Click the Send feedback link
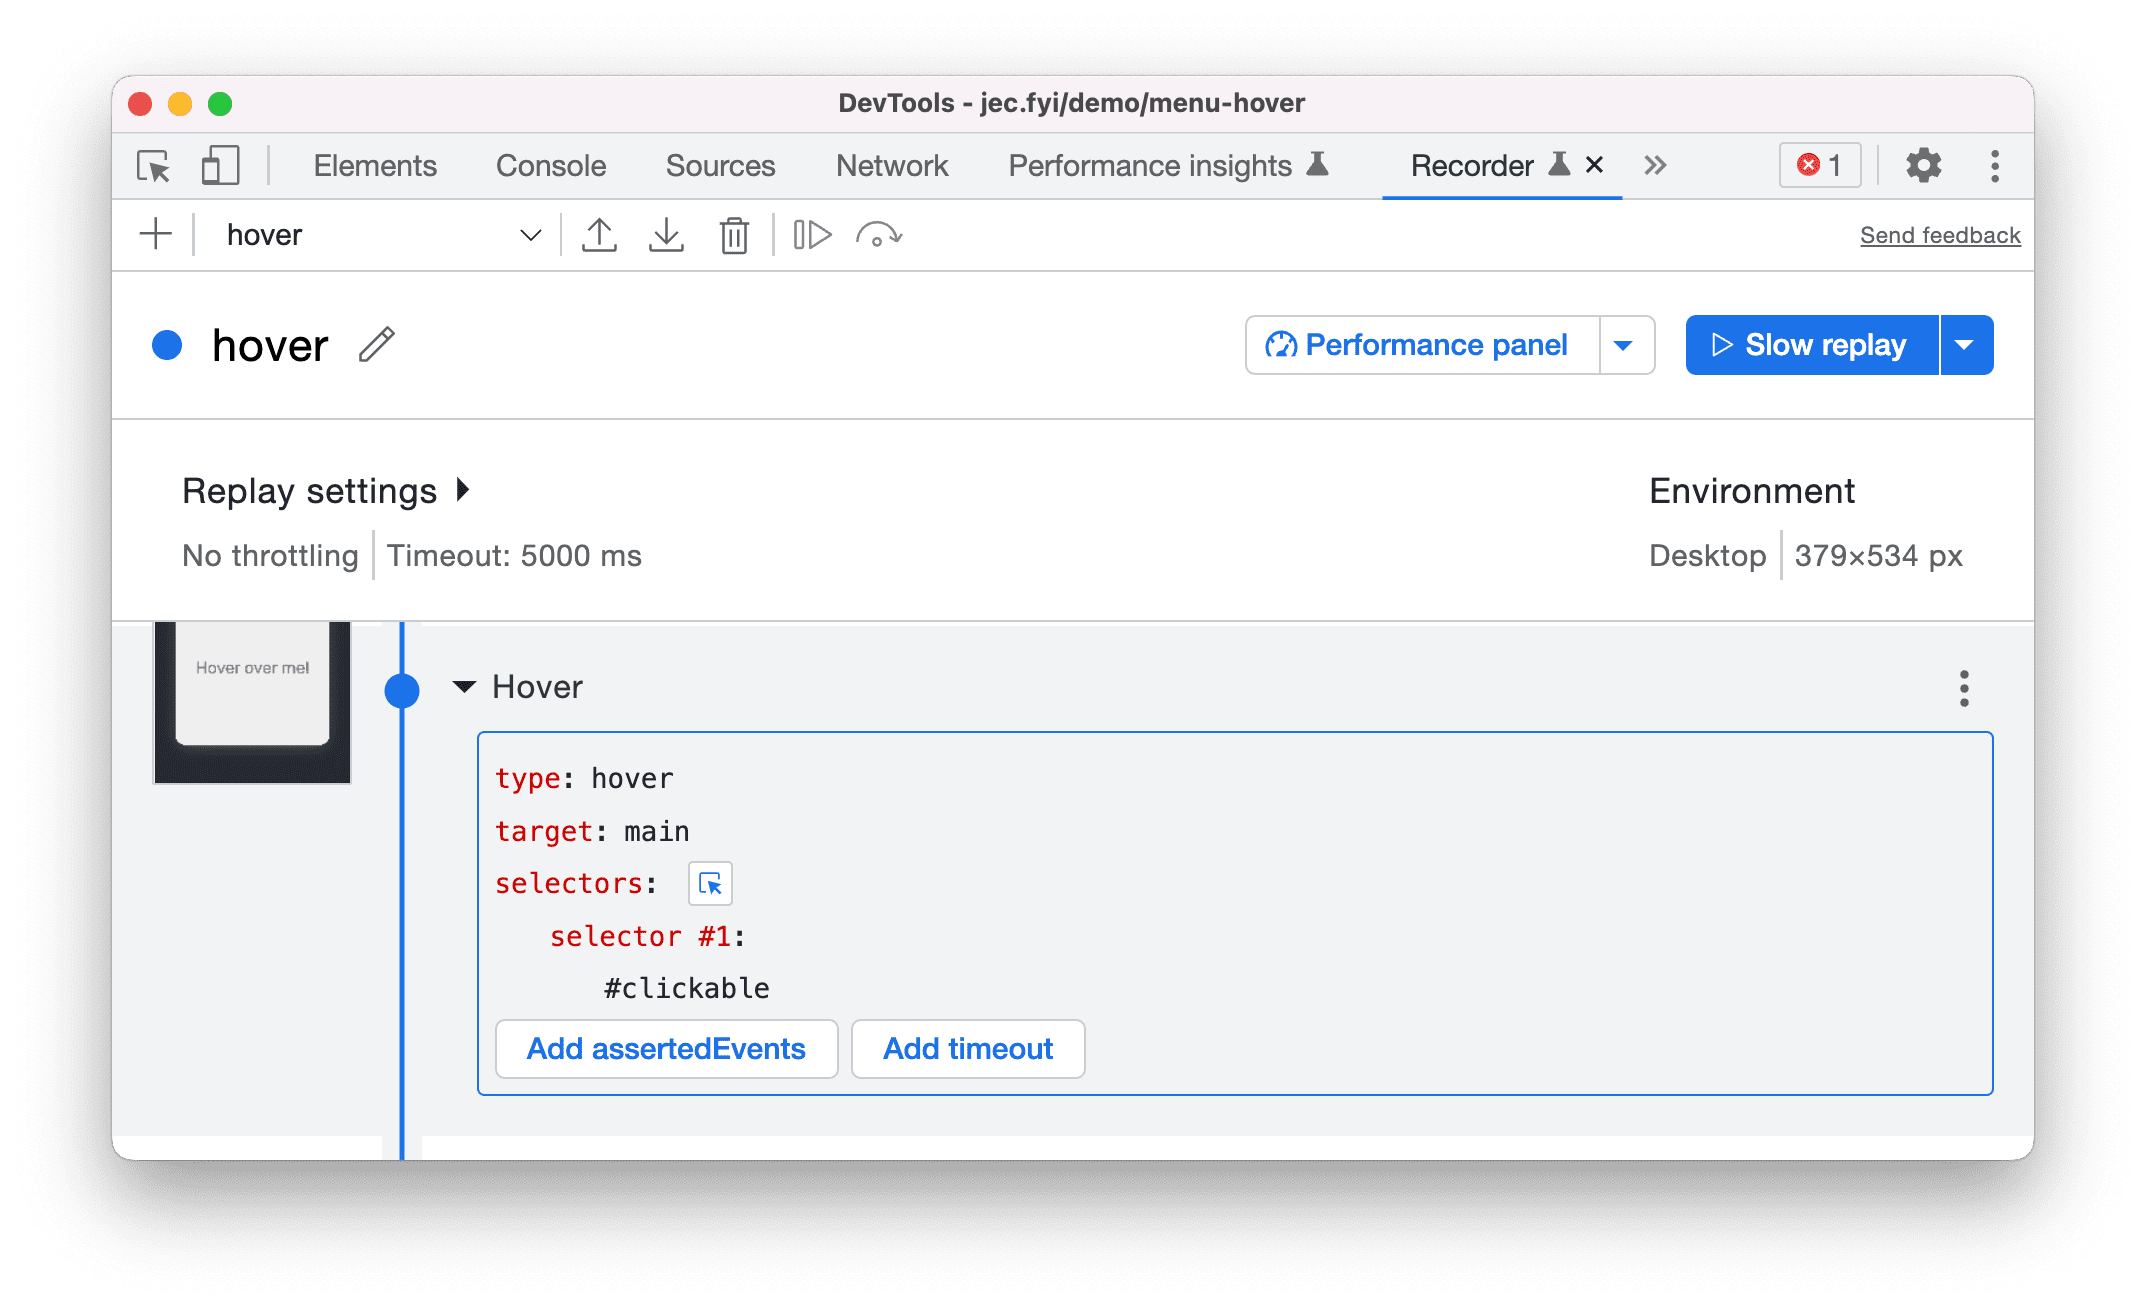The height and width of the screenshot is (1308, 2146). coord(1939,233)
